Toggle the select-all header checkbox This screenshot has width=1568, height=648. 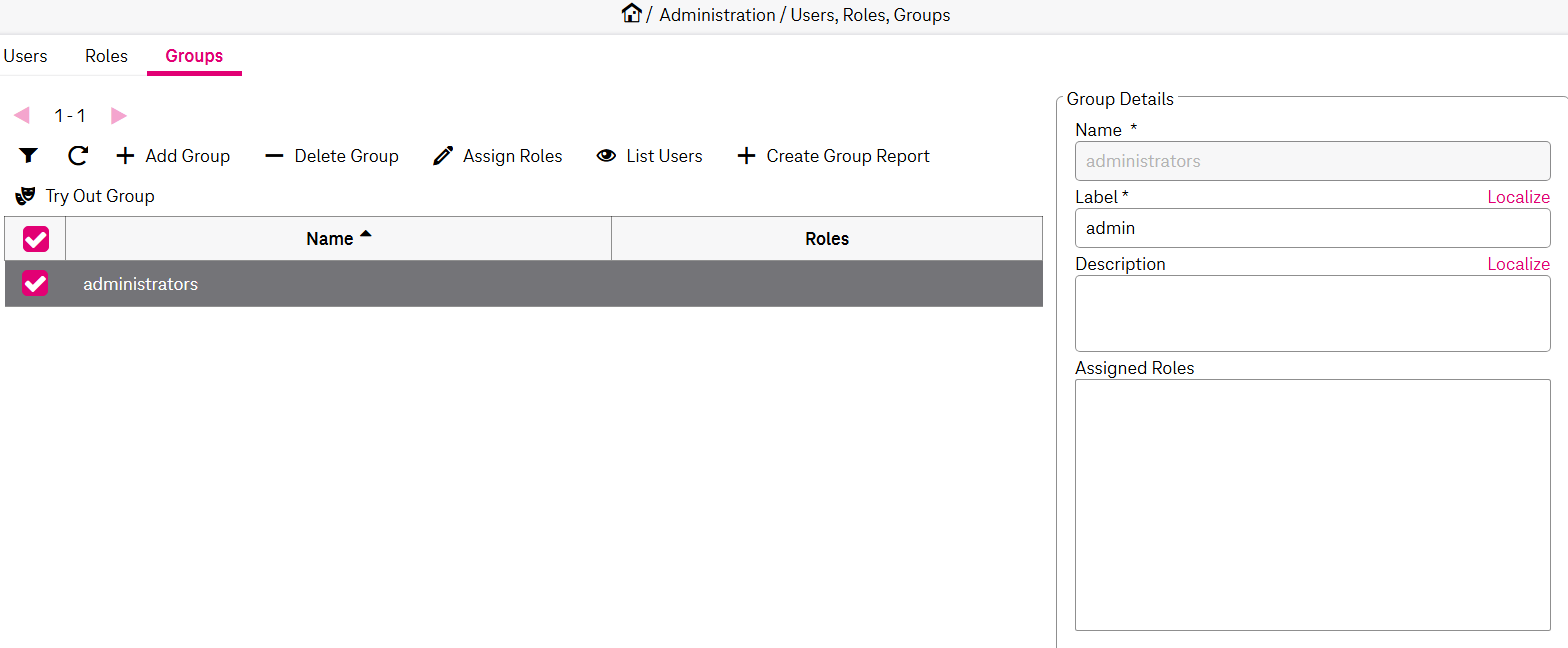(x=36, y=239)
